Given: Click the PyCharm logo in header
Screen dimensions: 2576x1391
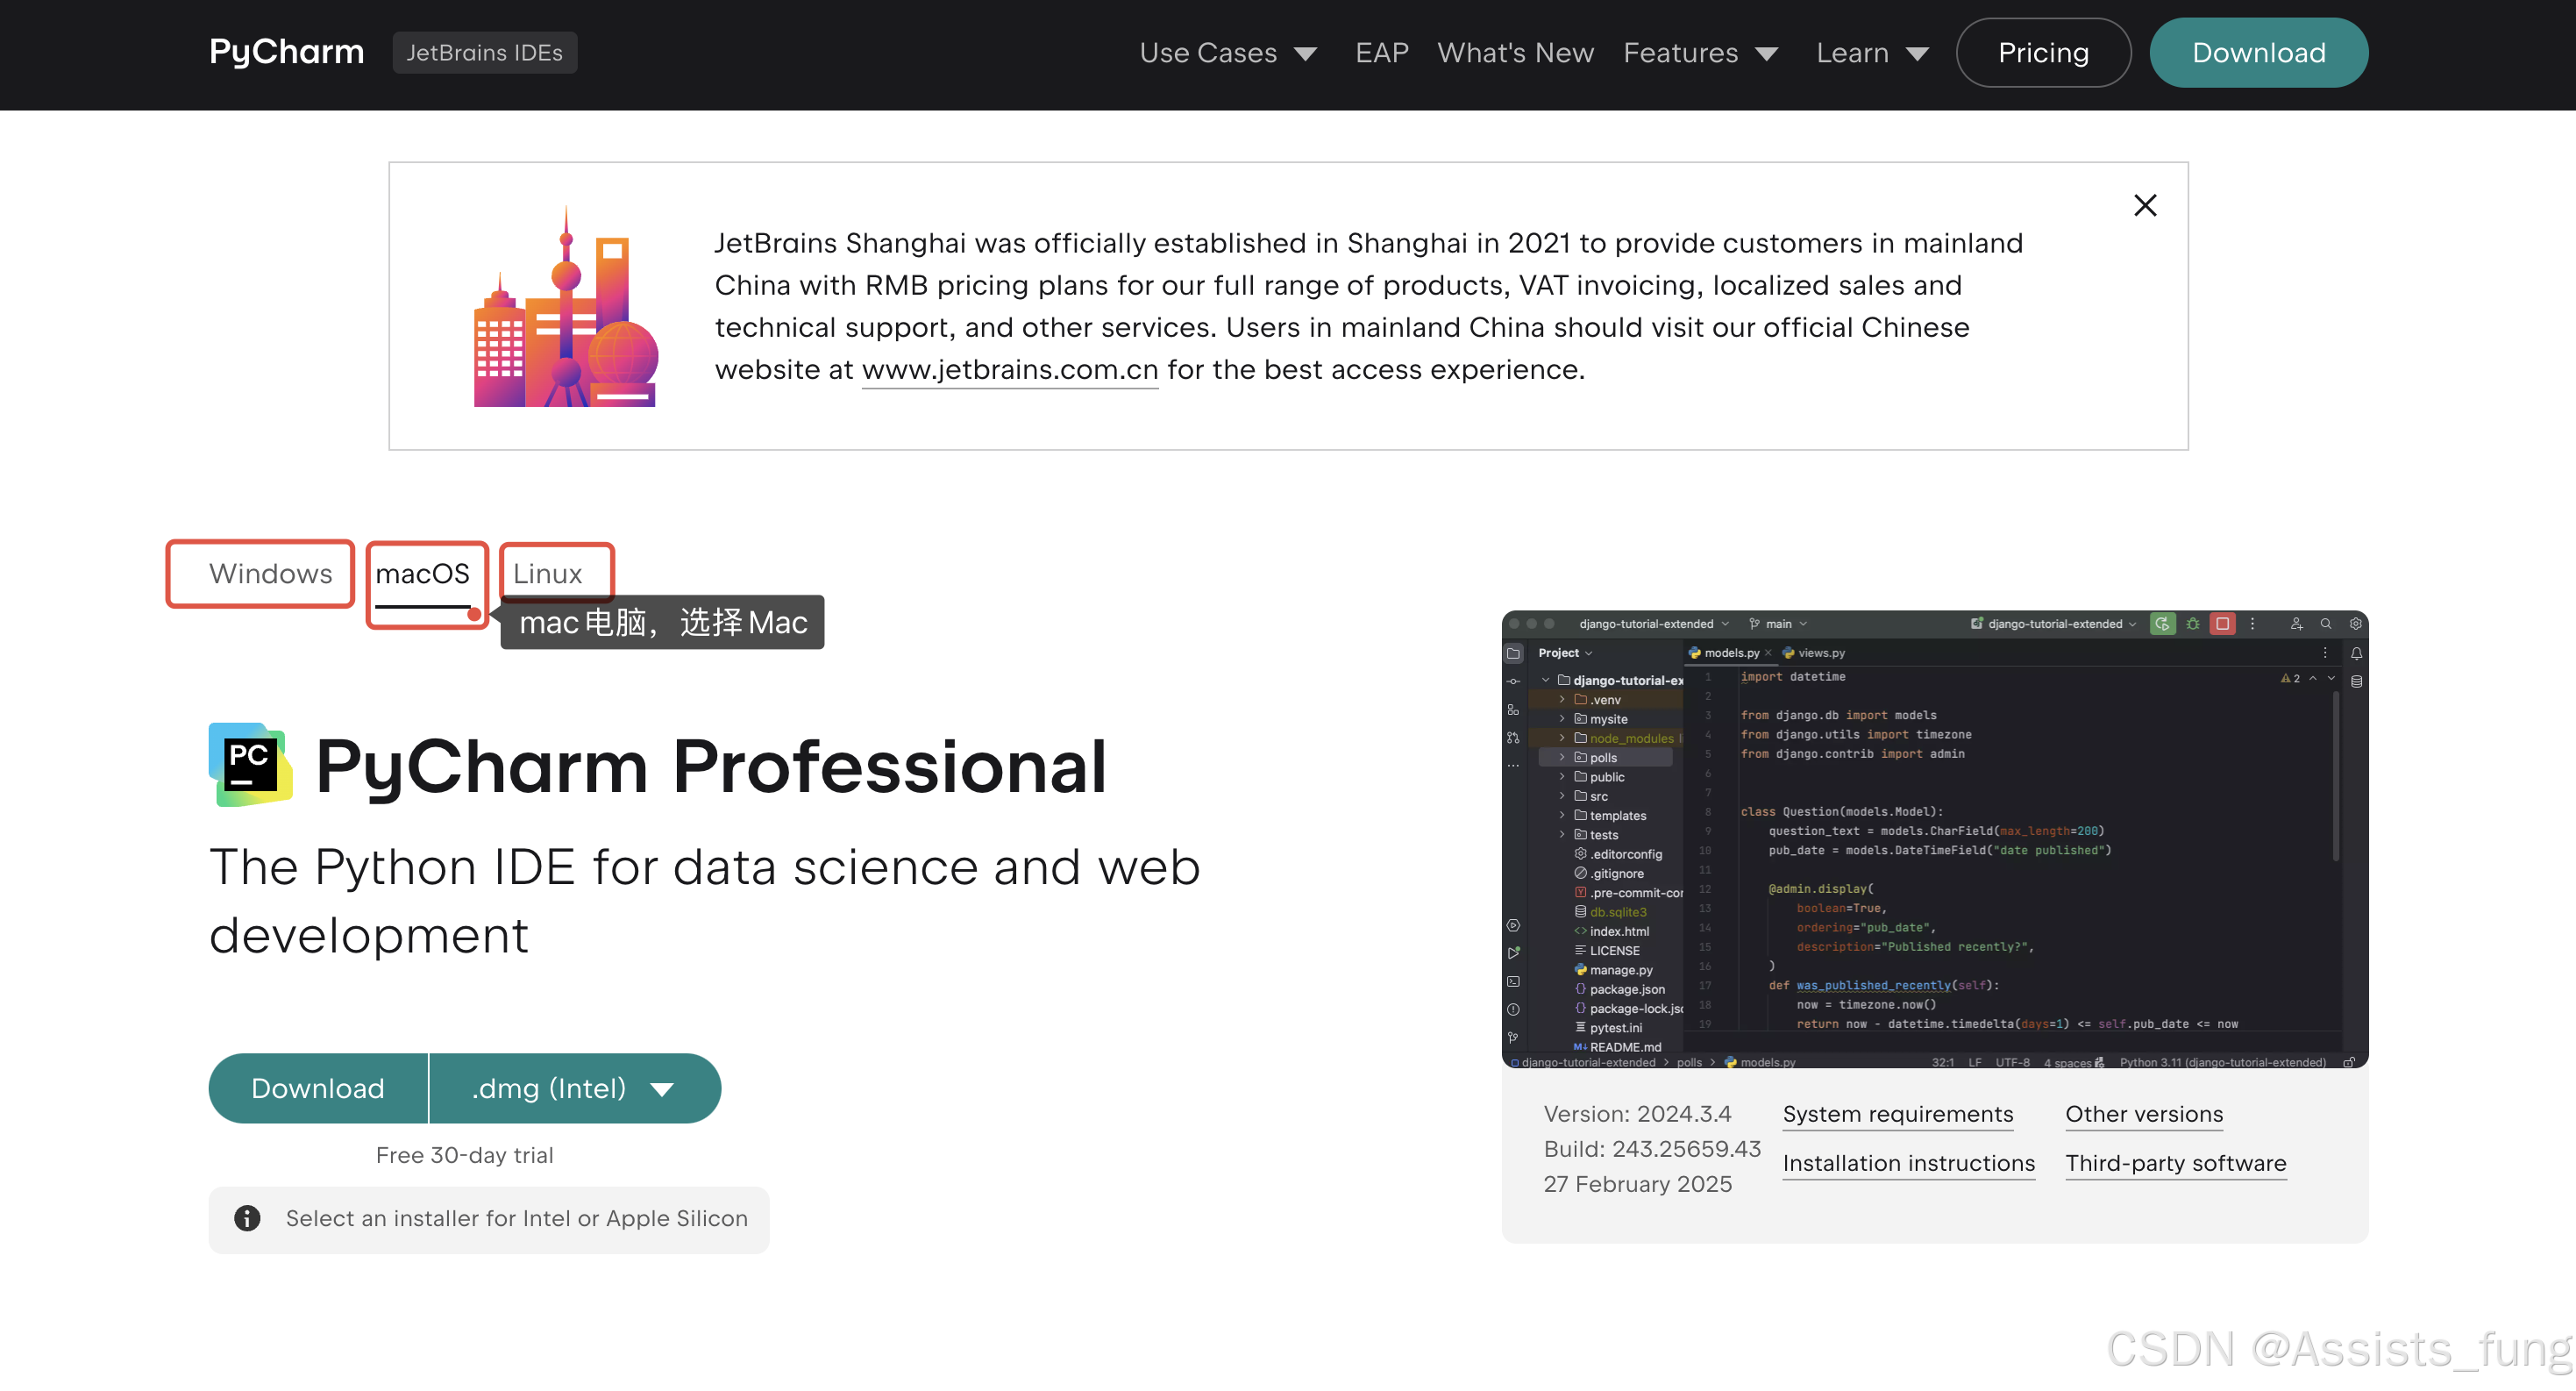Looking at the screenshot, I should [x=286, y=52].
